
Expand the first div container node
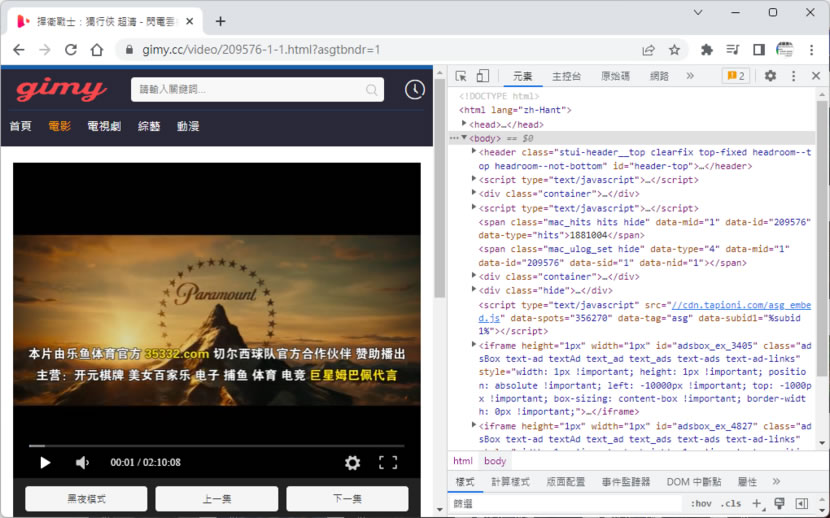[474, 193]
